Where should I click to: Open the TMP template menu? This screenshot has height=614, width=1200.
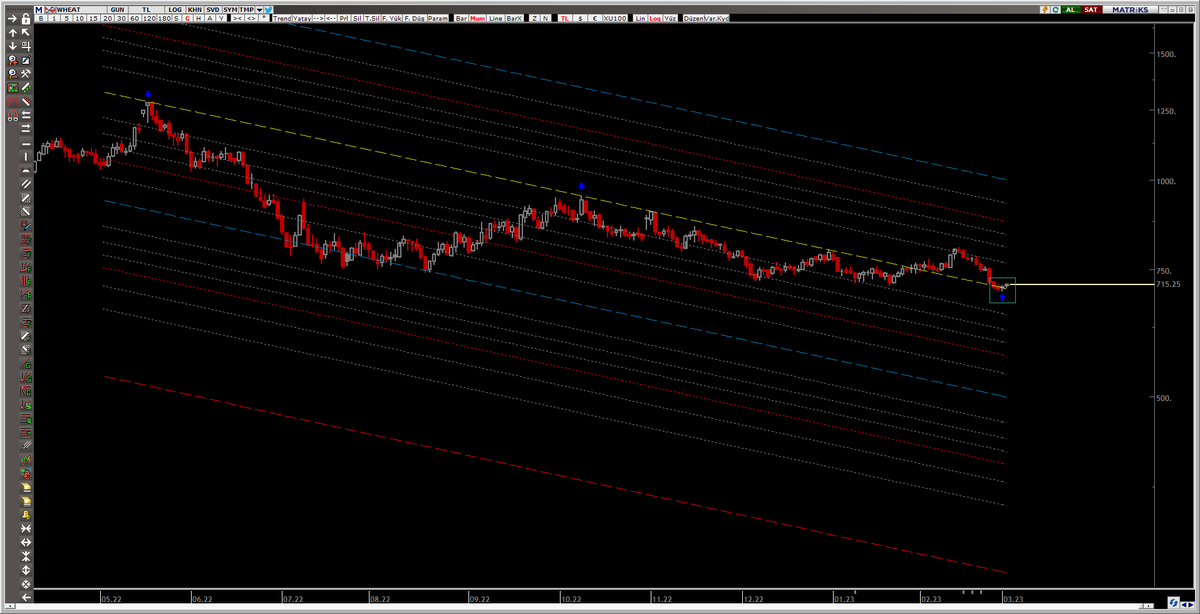point(246,10)
